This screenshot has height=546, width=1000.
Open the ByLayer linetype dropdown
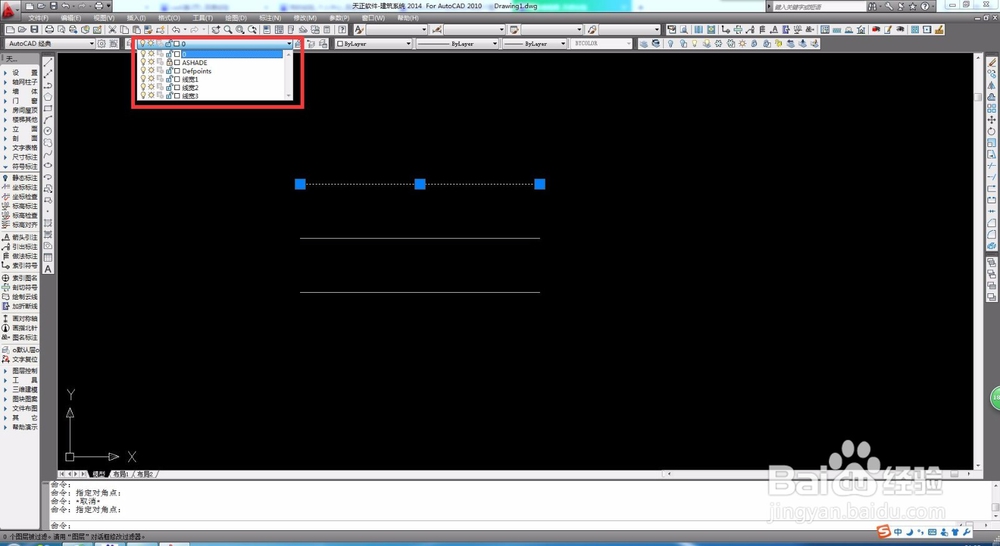pos(457,43)
